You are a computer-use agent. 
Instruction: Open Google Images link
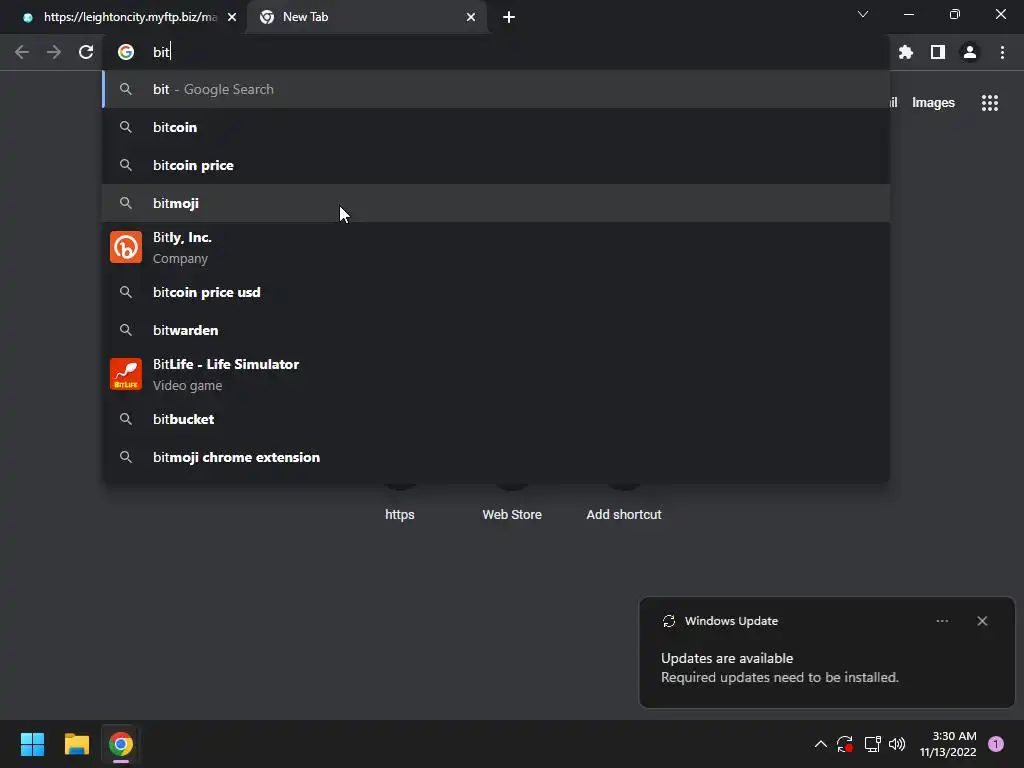click(933, 103)
